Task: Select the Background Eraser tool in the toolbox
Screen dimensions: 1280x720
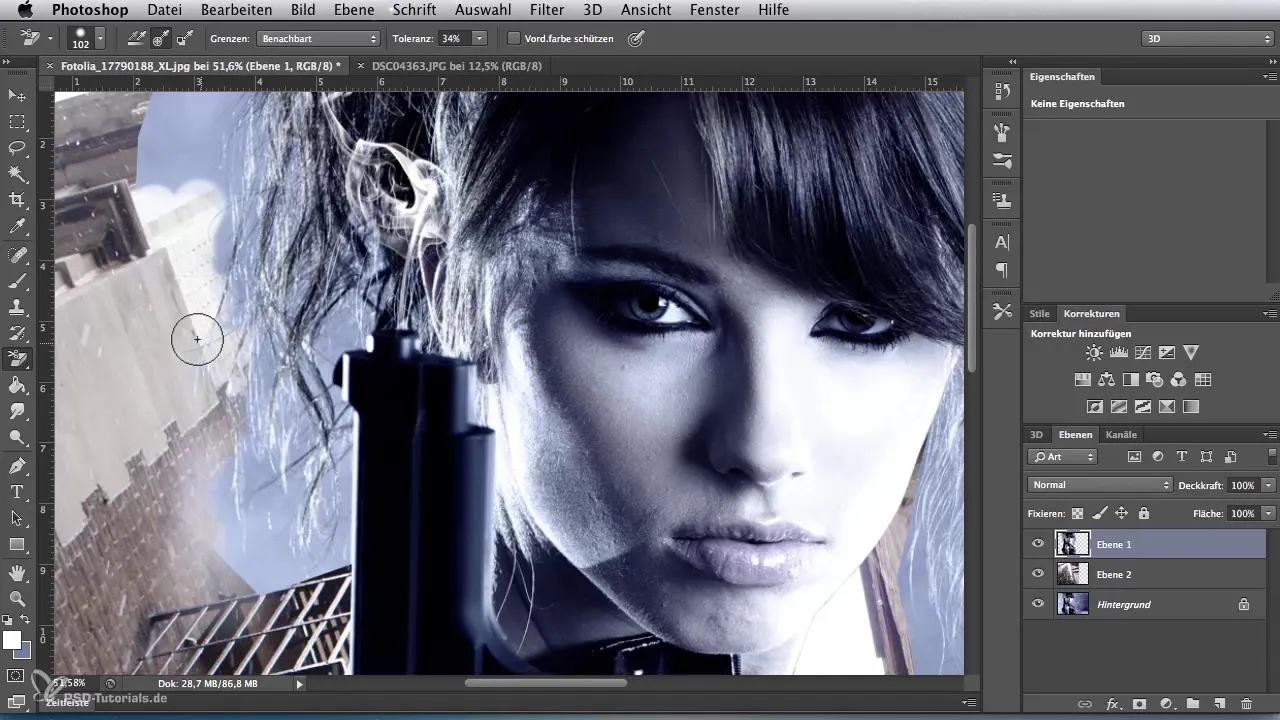Action: 17,359
